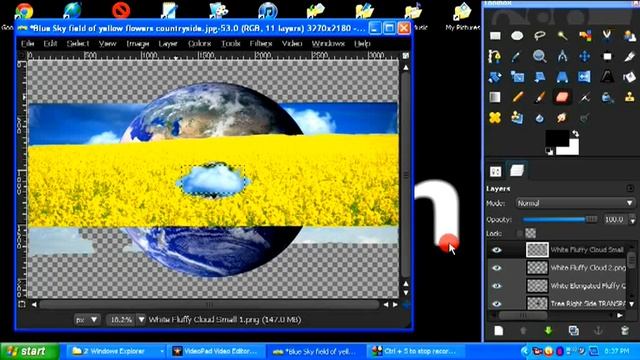Screen dimensions: 640x360
Task: Select the Paintbrush tool
Action: point(540,97)
